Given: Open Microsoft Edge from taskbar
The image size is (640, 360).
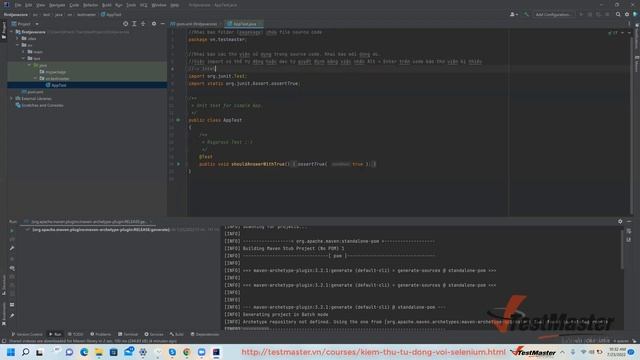Looking at the screenshot, I should (84, 352).
